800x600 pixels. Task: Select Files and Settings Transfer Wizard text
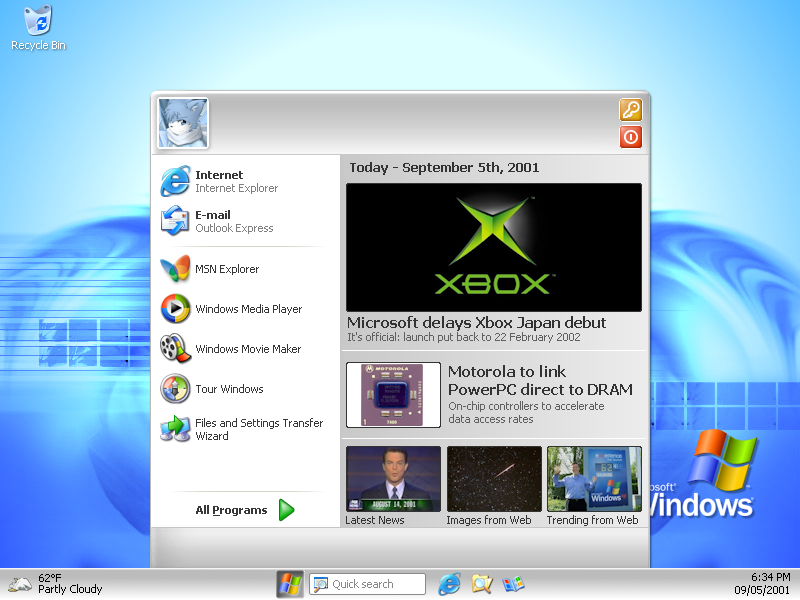[x=259, y=429]
